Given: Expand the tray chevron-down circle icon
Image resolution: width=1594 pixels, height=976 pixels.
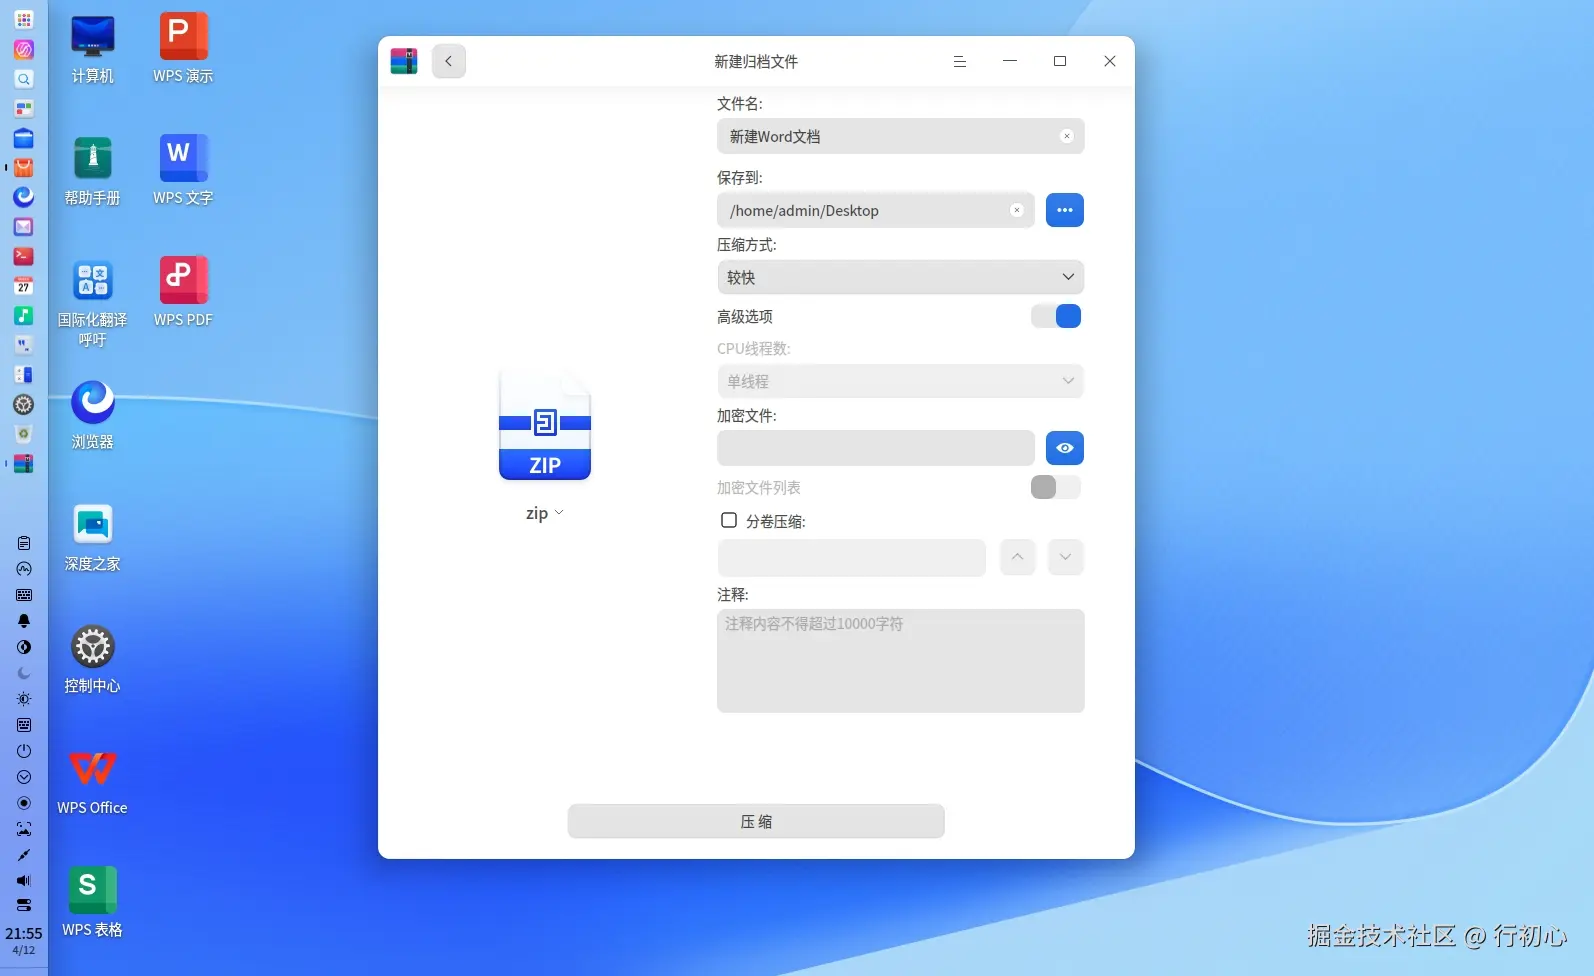Looking at the screenshot, I should click(24, 777).
